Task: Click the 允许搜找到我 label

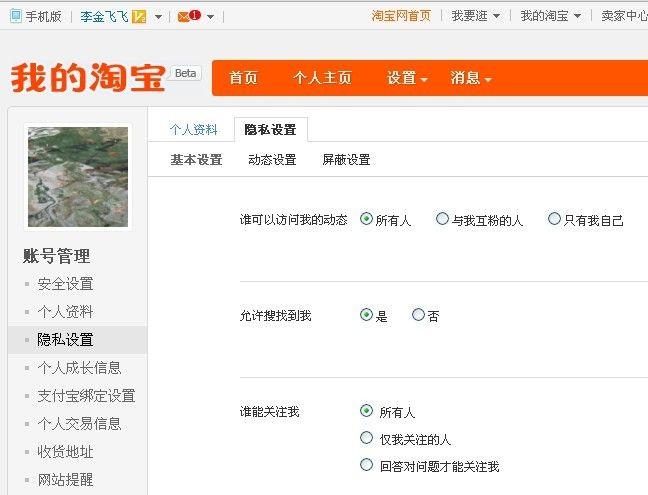Action: pos(275,316)
